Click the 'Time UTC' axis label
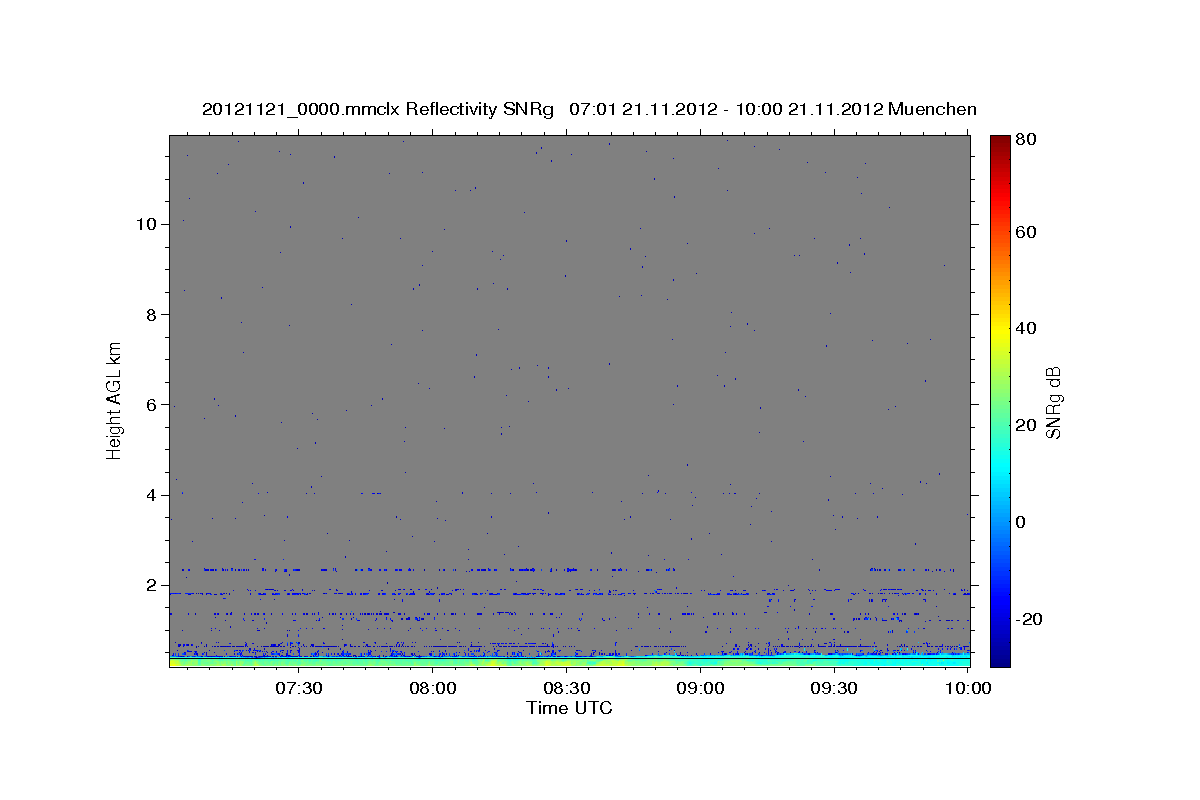Screen dimensions: 1200x800 click(569, 708)
